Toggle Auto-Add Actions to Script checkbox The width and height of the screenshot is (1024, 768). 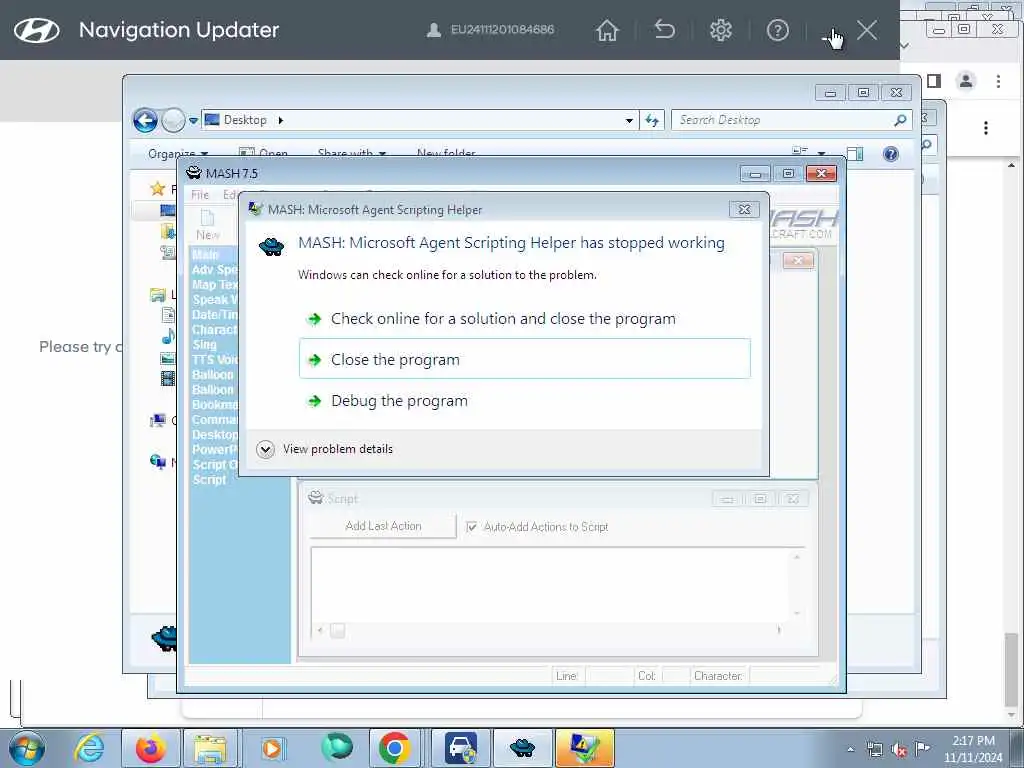click(472, 526)
